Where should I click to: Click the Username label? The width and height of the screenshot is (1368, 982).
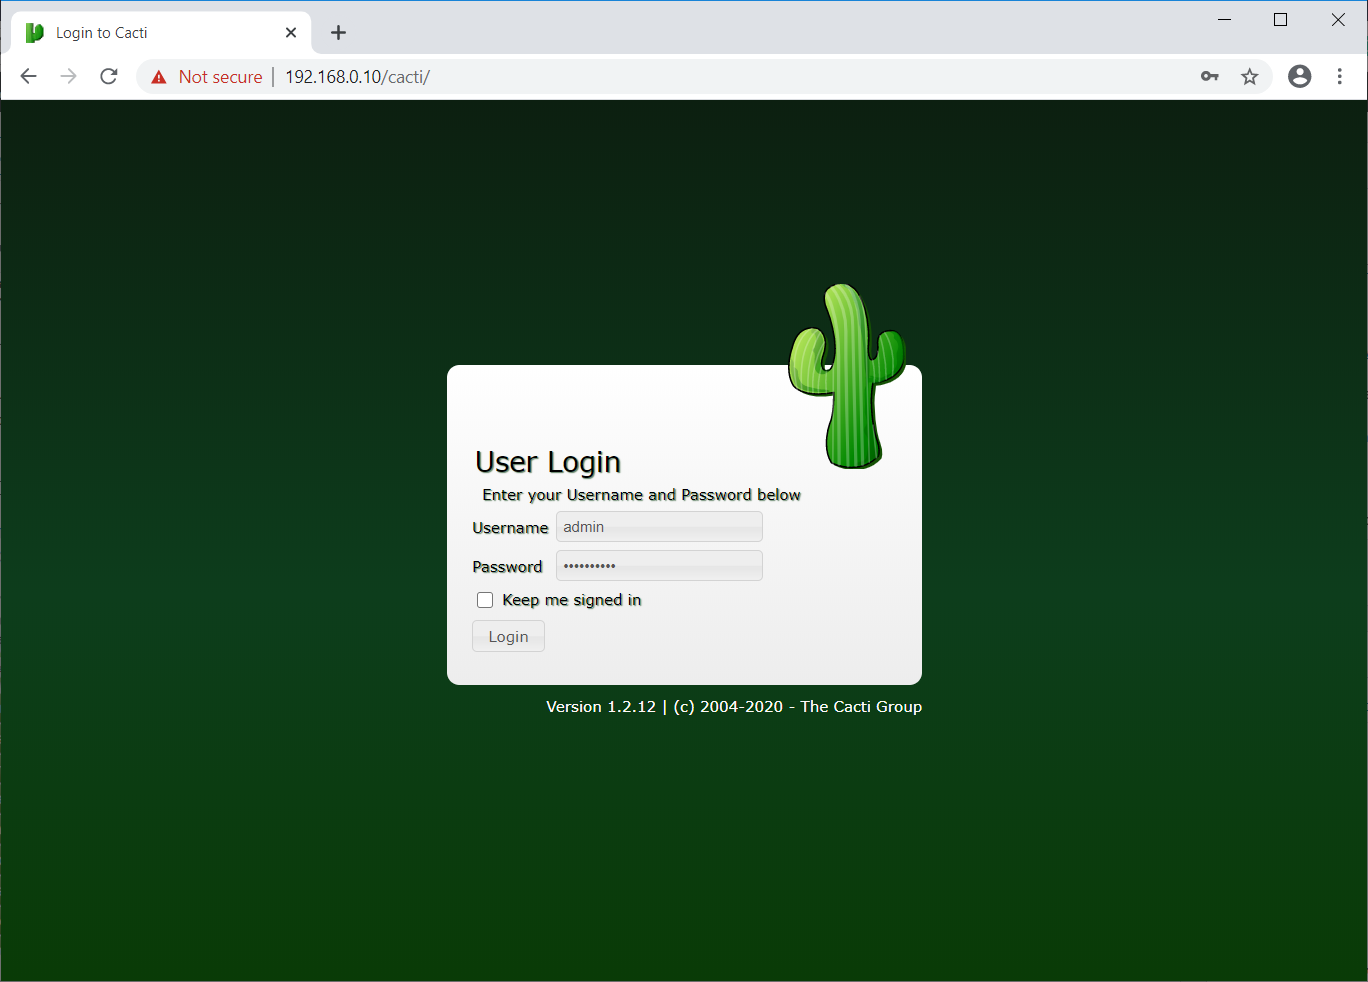(510, 528)
